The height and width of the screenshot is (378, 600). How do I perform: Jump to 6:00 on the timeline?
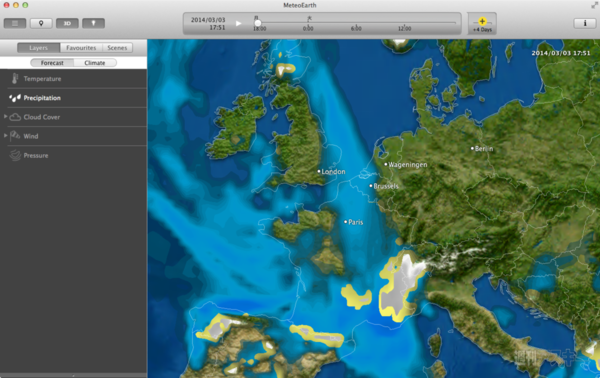356,28
